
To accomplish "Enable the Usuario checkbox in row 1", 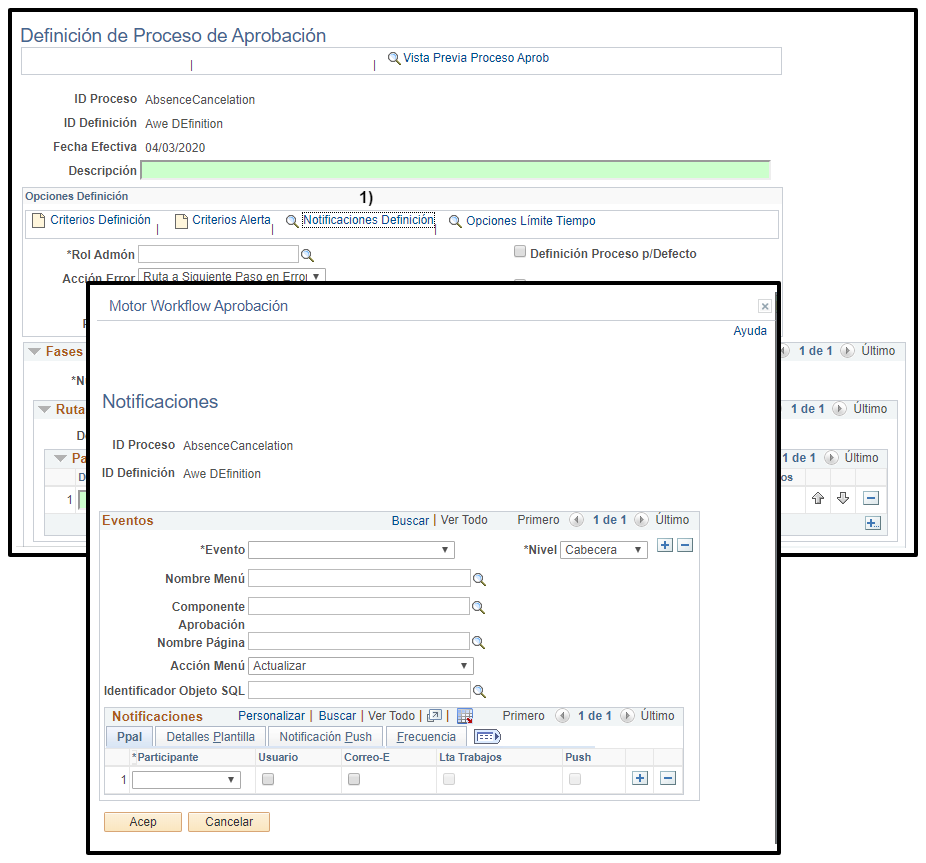I will coord(268,780).
